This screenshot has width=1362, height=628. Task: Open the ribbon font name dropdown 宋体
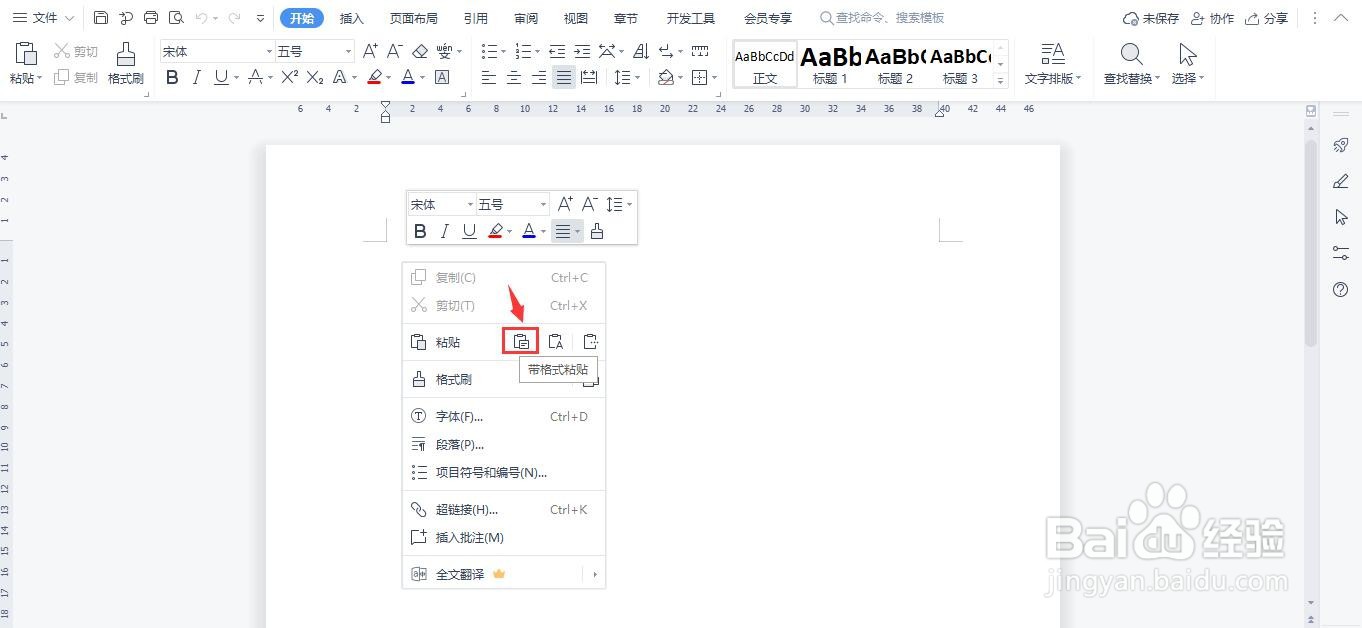[269, 51]
